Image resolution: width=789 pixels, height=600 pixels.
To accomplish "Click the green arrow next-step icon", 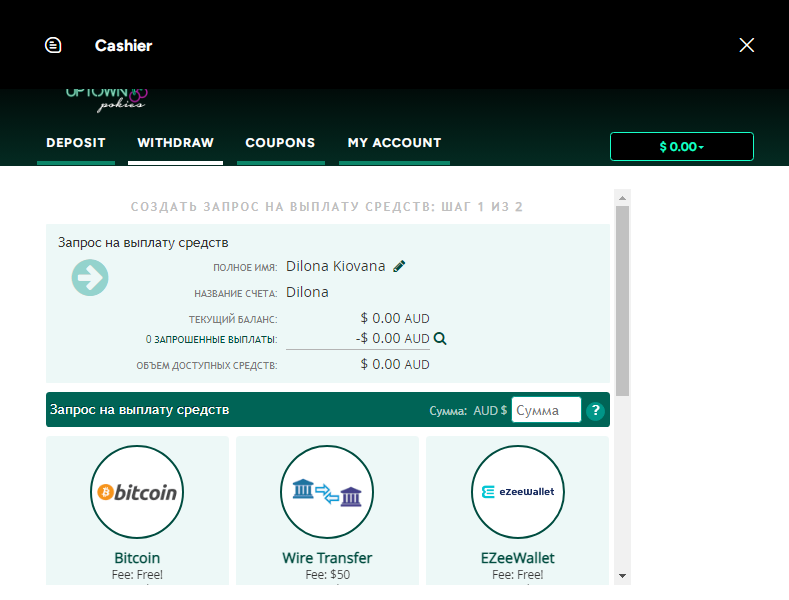I will coord(90,277).
